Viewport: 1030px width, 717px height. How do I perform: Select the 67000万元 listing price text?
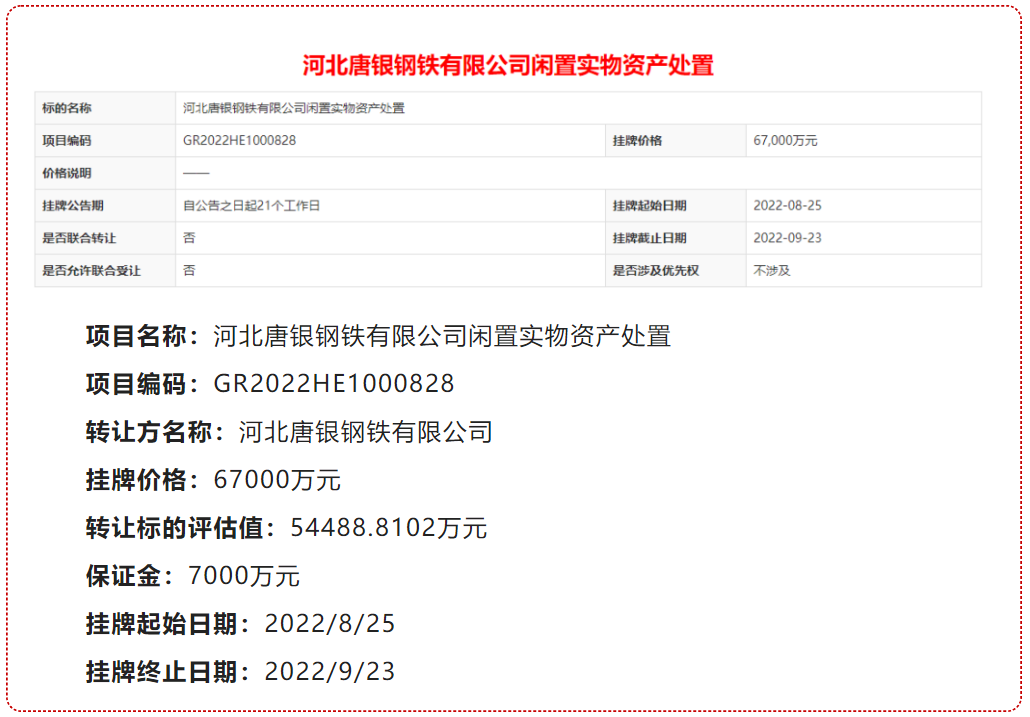click(277, 480)
